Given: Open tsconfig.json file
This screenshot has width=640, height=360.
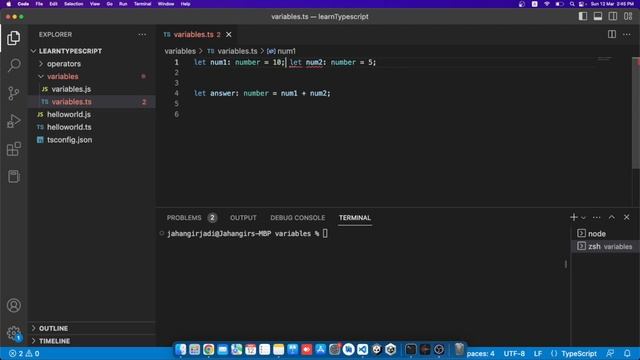Looking at the screenshot, I should tap(92, 140).
